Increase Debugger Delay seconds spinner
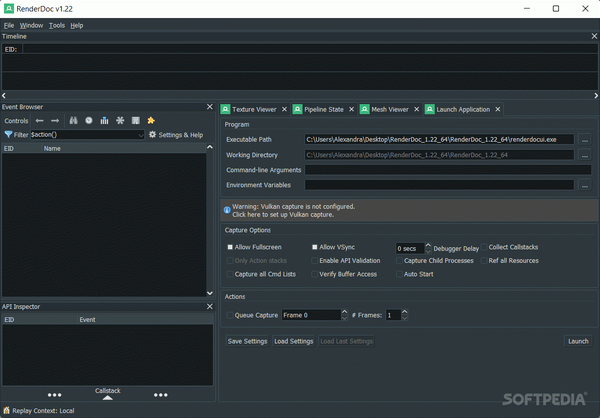Screen dimensions: 600x418 [x=428, y=245]
